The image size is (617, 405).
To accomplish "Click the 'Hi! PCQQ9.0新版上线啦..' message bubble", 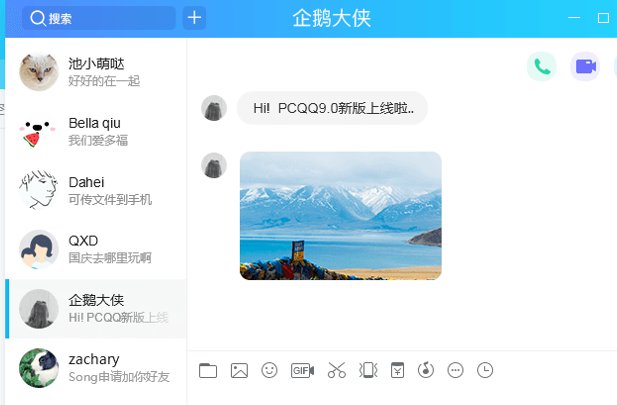I will [x=332, y=108].
